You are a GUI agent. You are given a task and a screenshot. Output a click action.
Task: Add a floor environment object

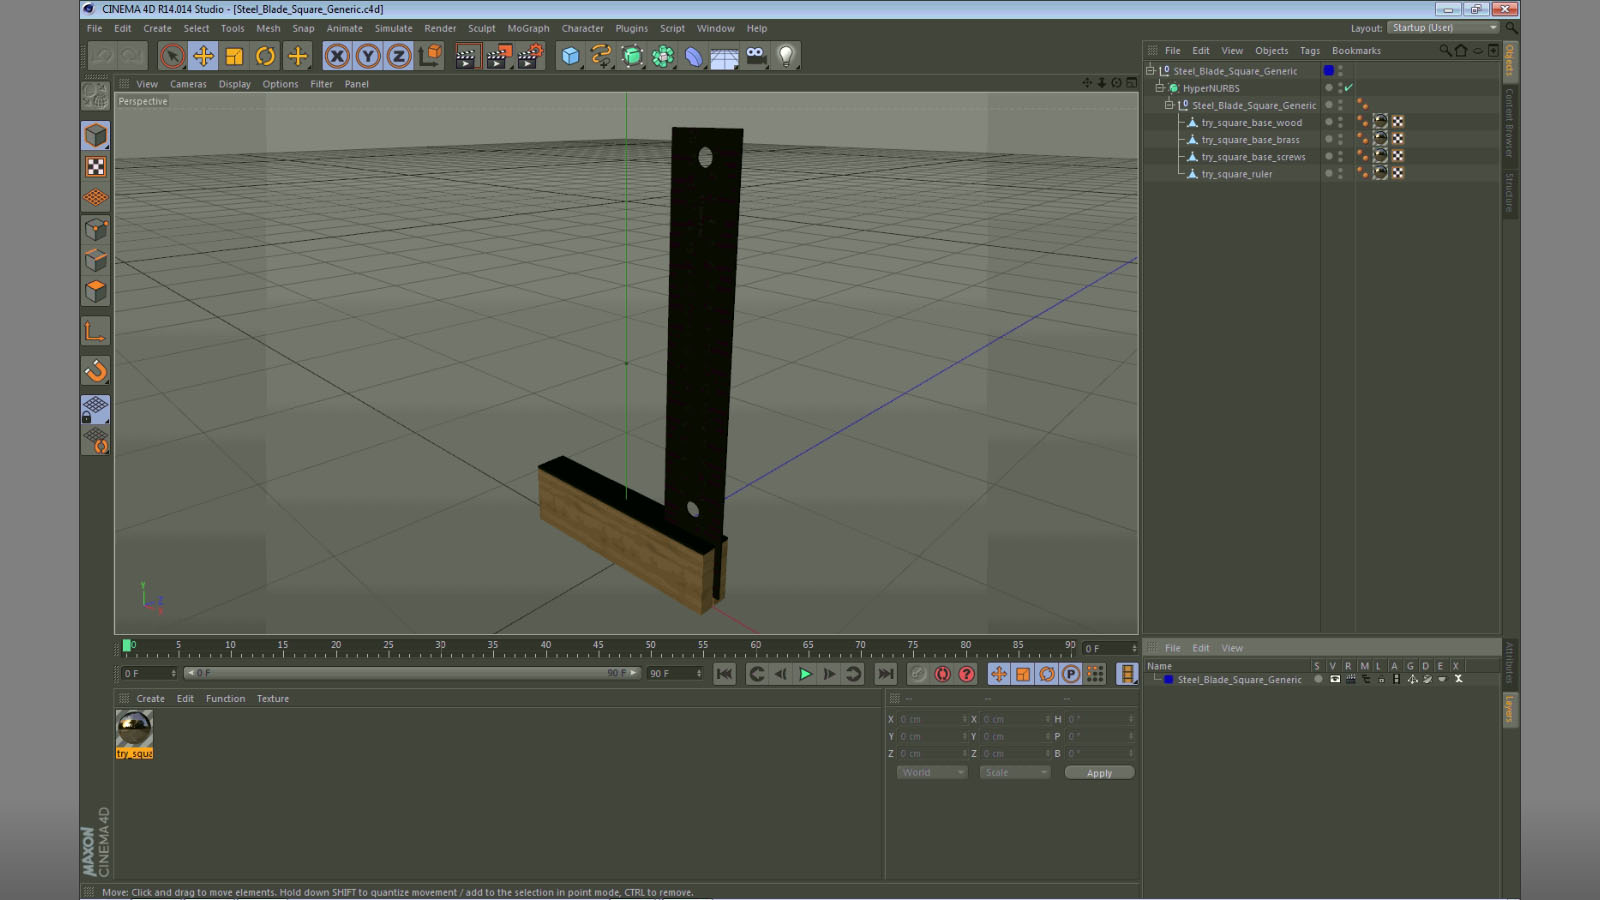724,56
